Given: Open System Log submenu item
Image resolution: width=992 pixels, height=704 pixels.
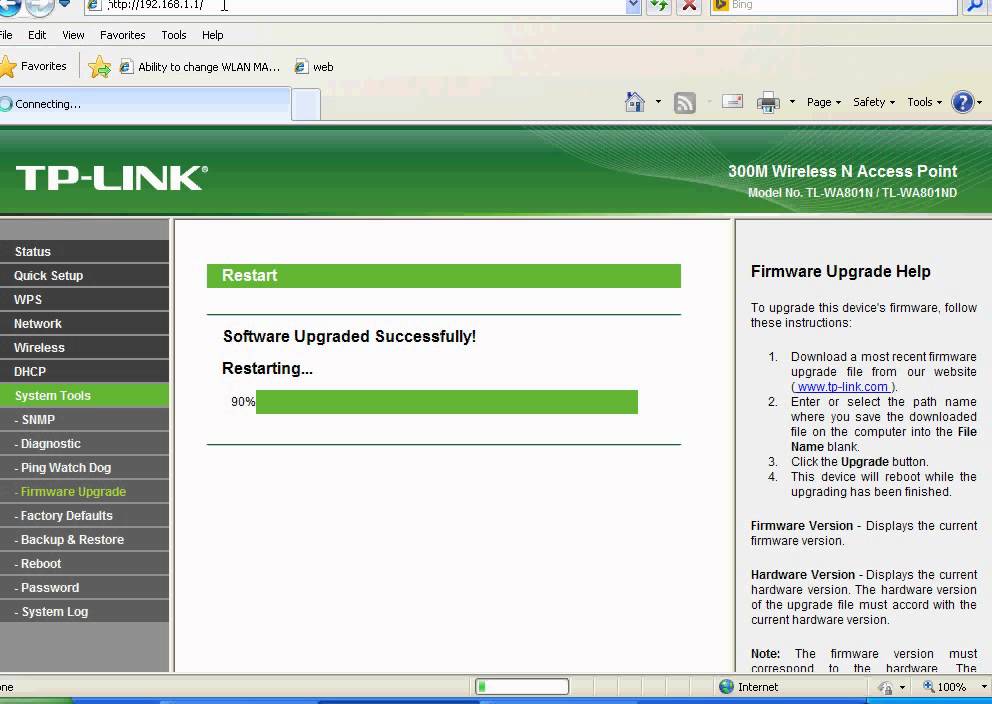Looking at the screenshot, I should coord(84,612).
